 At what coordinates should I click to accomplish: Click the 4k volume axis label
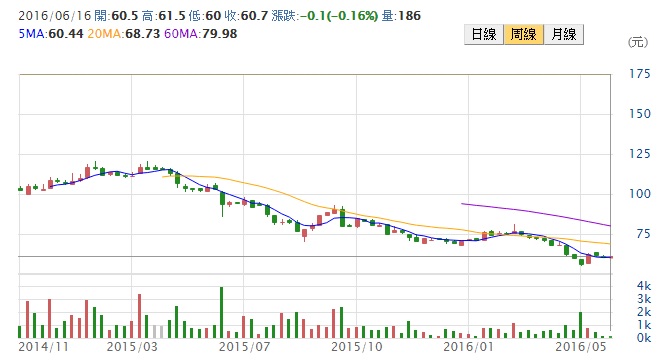point(644,285)
